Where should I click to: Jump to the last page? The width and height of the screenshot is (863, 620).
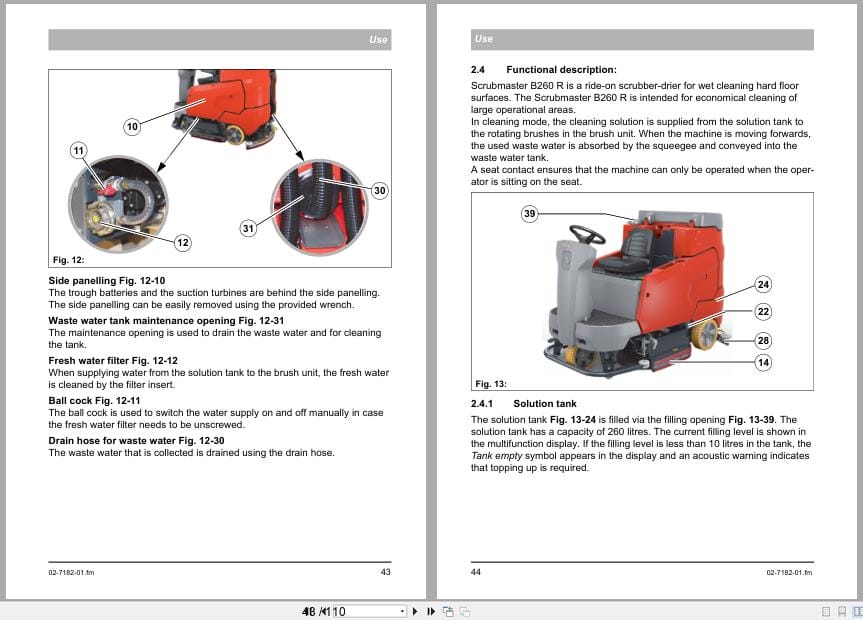431,610
